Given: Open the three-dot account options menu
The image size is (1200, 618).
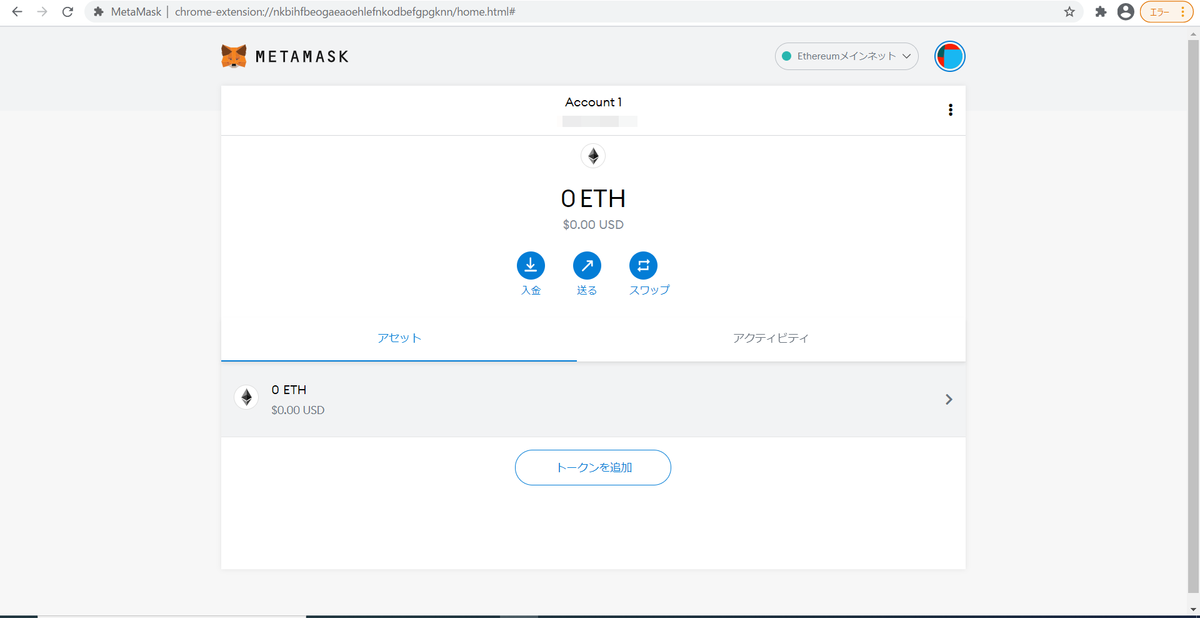Looking at the screenshot, I should click(x=950, y=110).
